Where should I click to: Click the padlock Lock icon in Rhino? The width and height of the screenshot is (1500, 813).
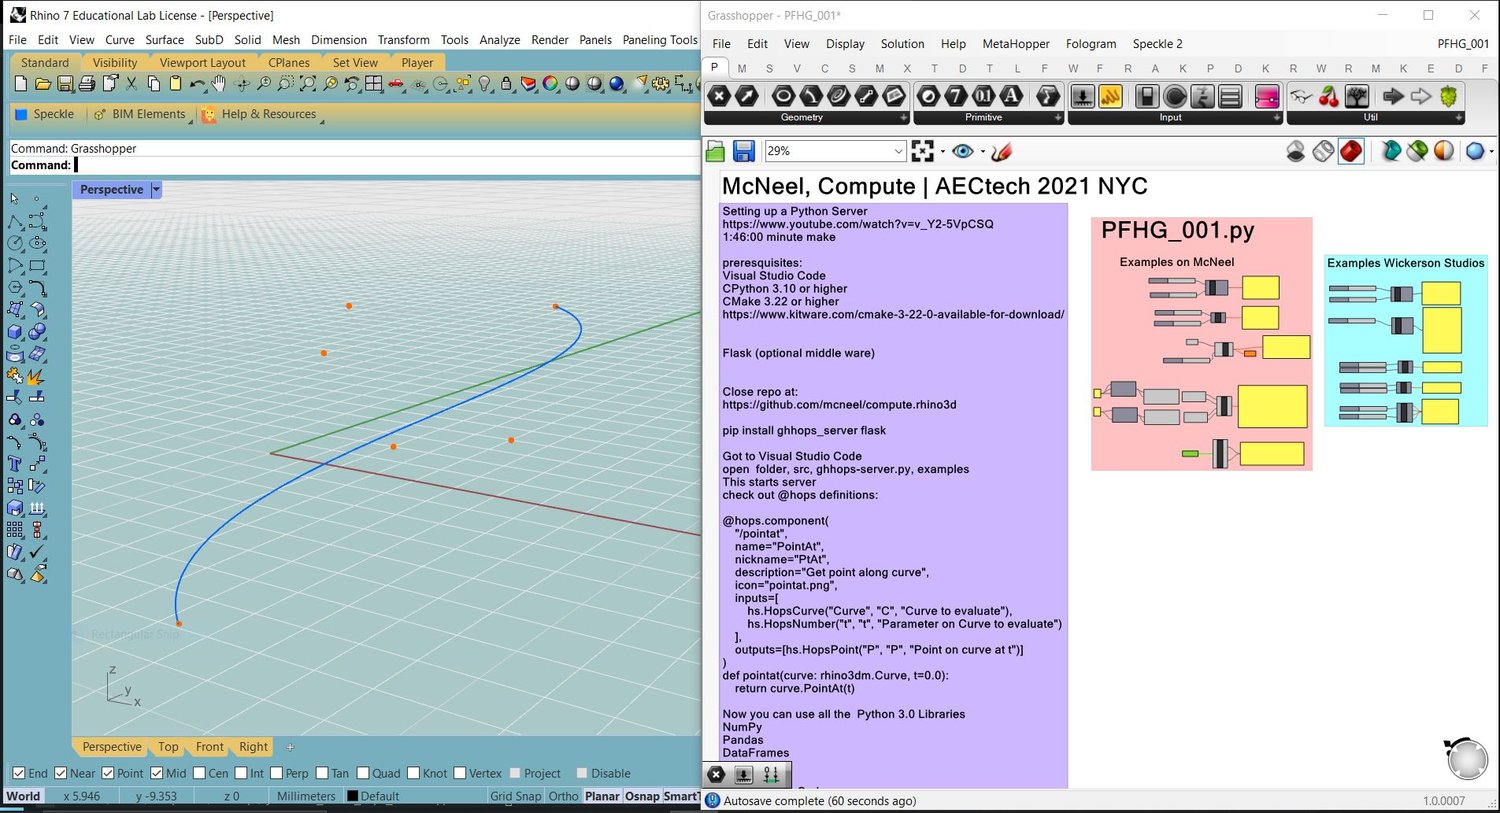(x=506, y=84)
